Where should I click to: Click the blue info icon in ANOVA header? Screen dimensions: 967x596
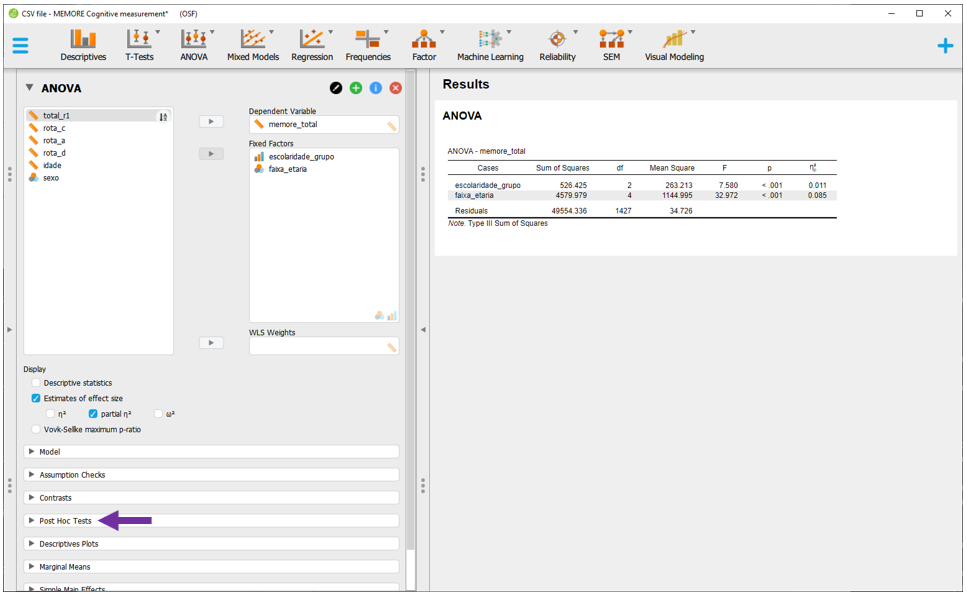point(376,88)
